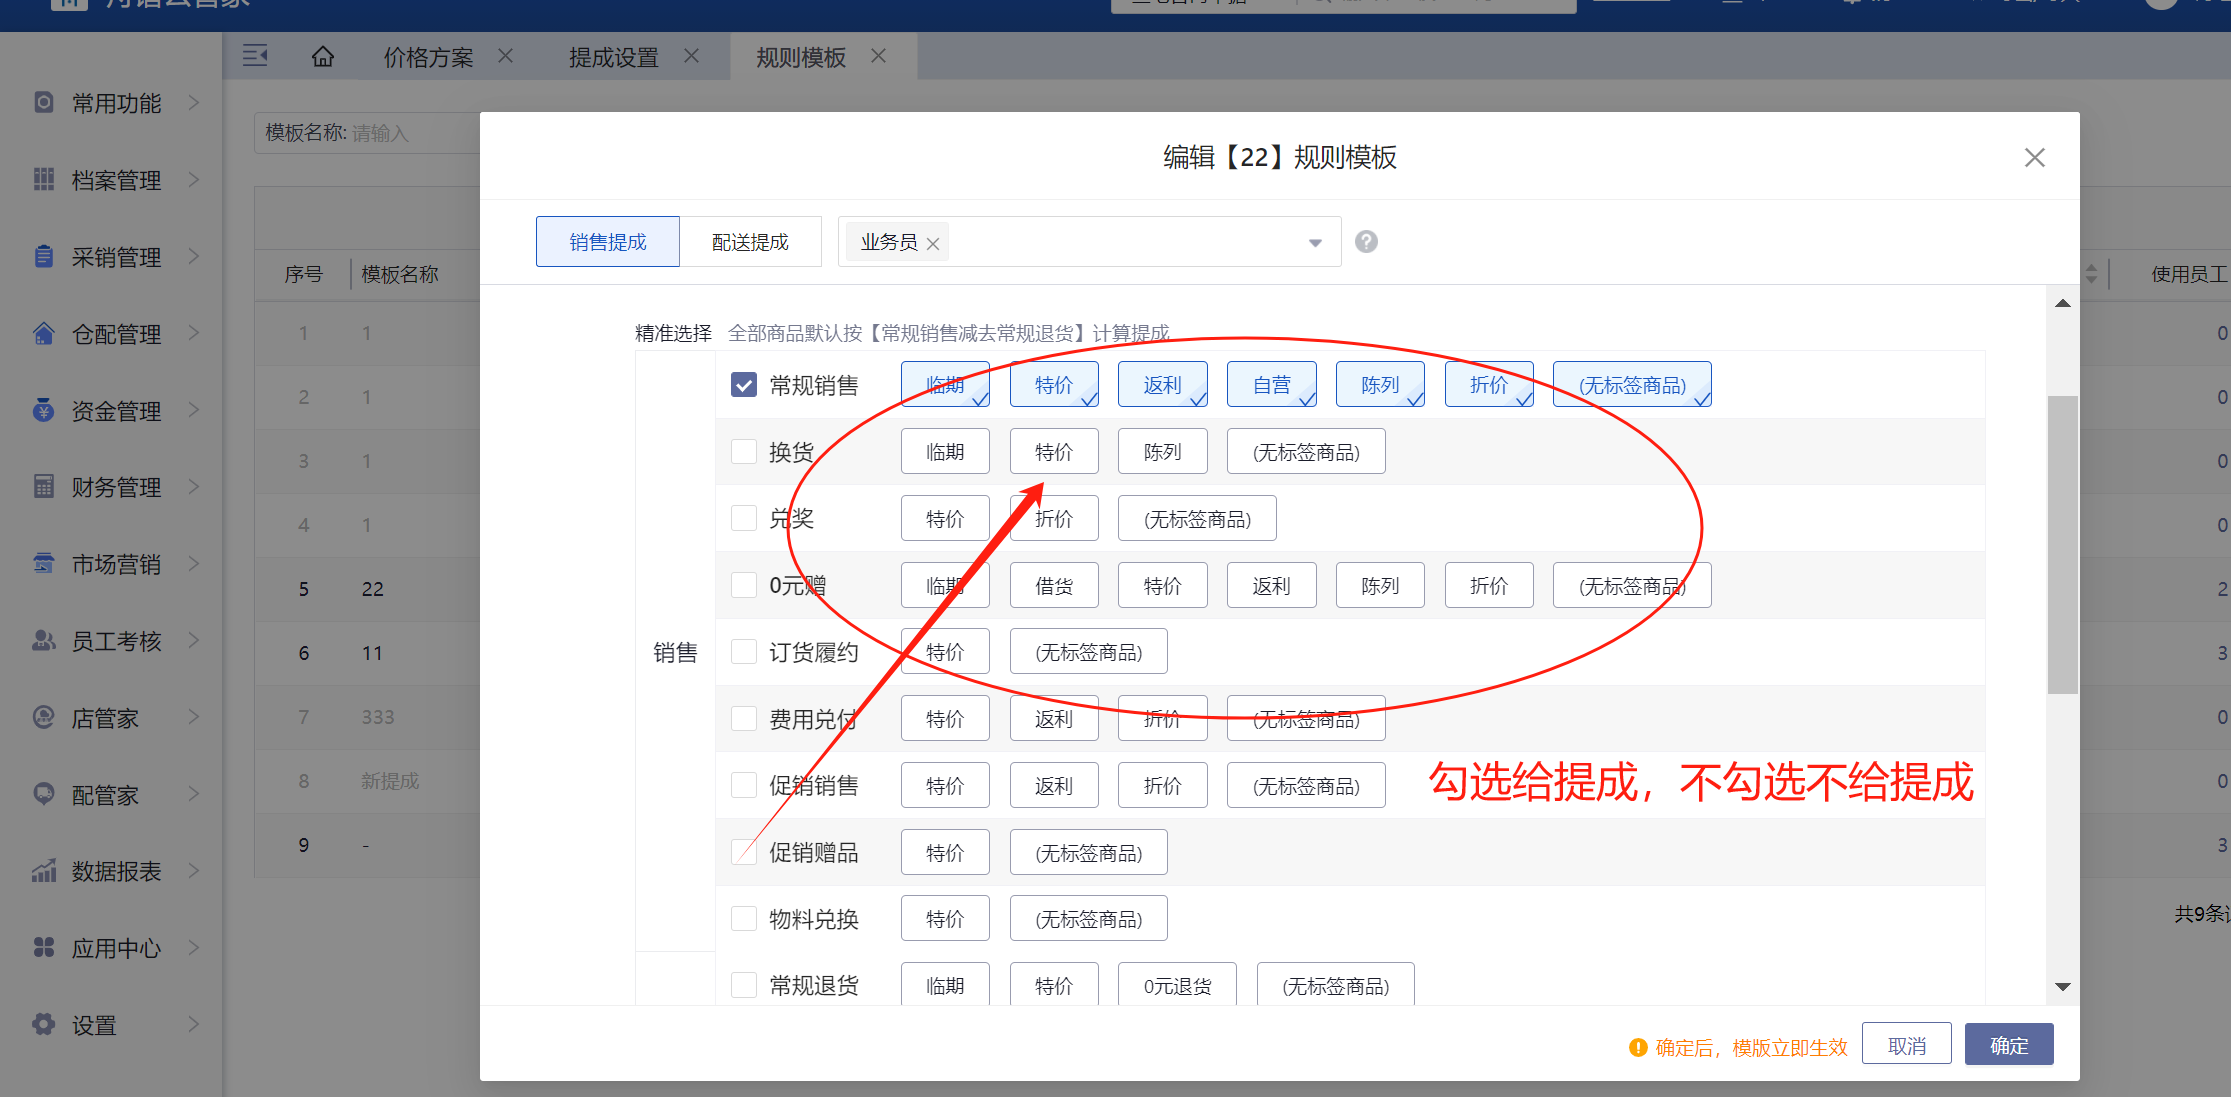
Task: Click the home icon in tab bar
Action: point(322,57)
